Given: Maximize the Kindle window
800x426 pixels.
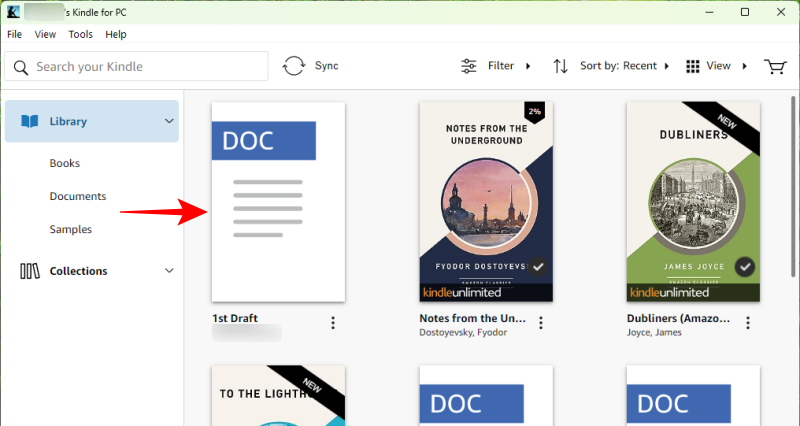Looking at the screenshot, I should coord(745,12).
